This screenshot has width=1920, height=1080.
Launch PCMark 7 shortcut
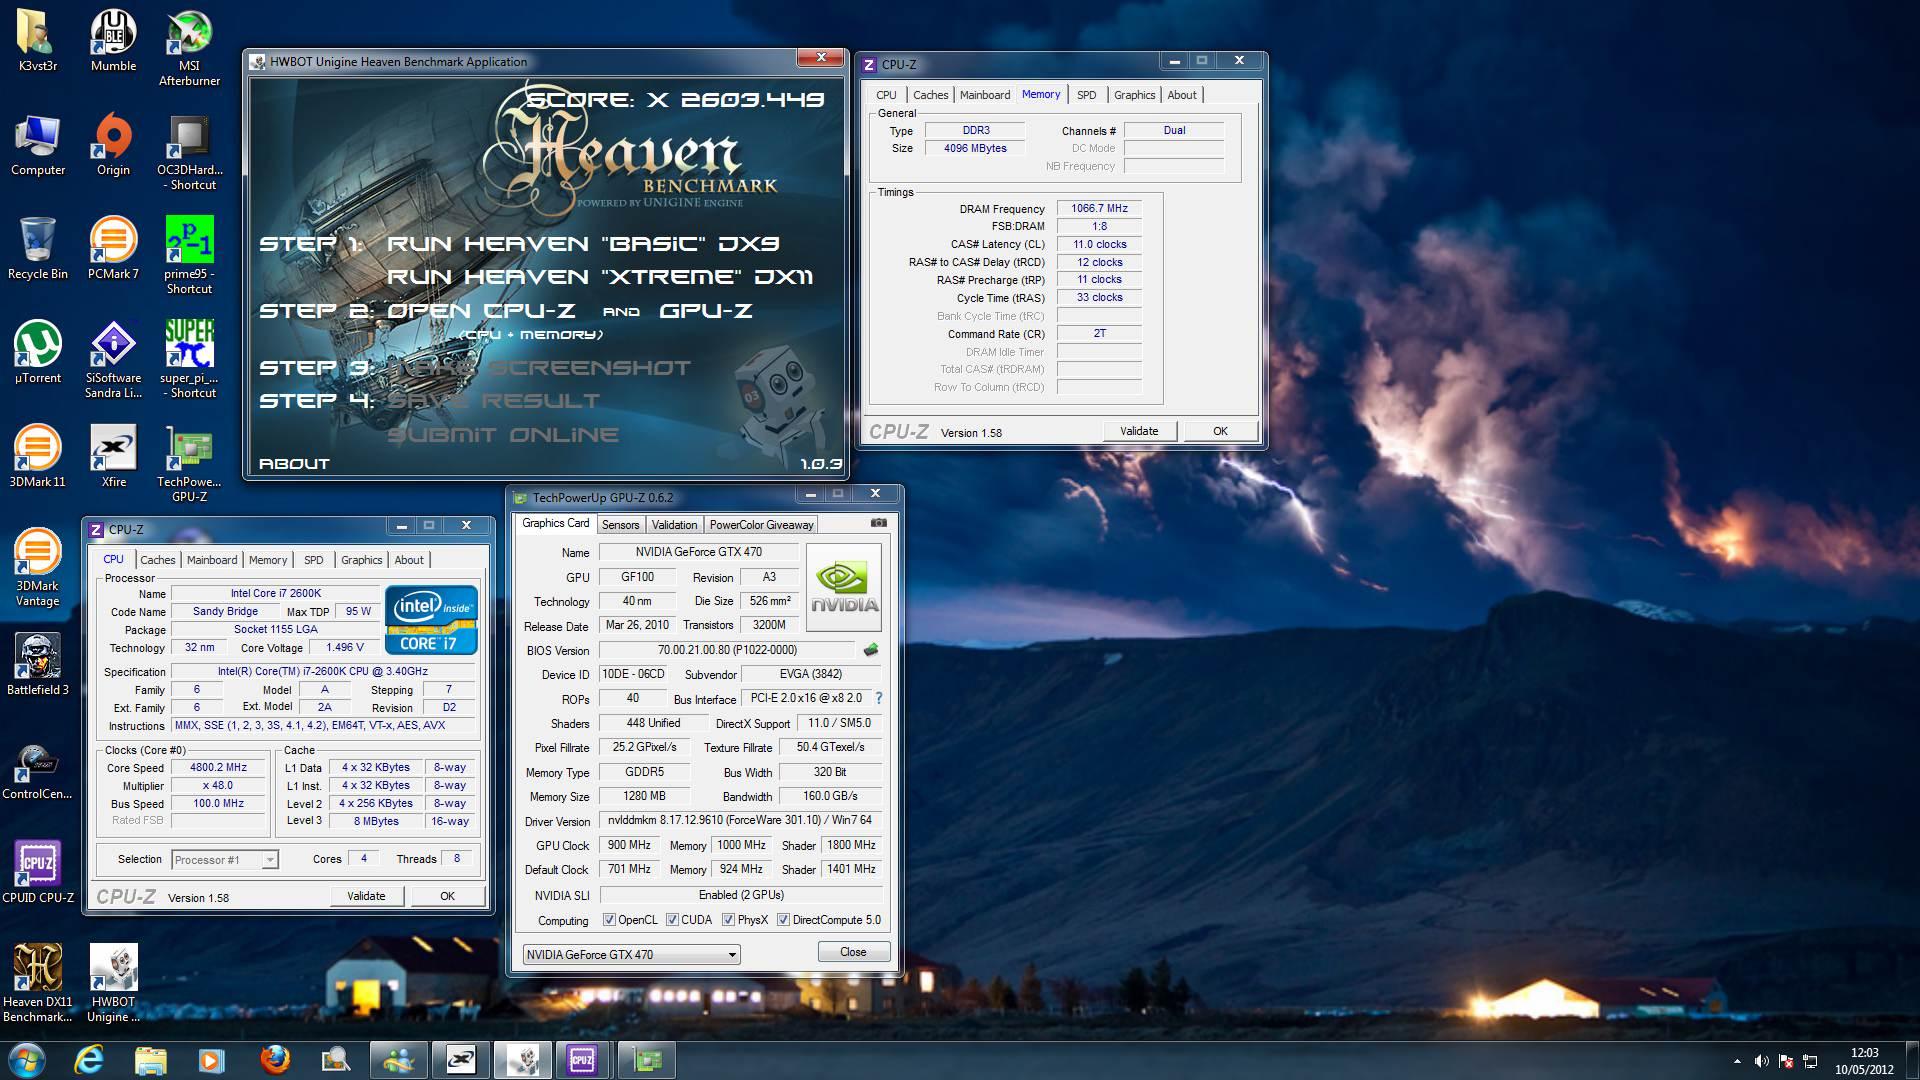(x=114, y=250)
